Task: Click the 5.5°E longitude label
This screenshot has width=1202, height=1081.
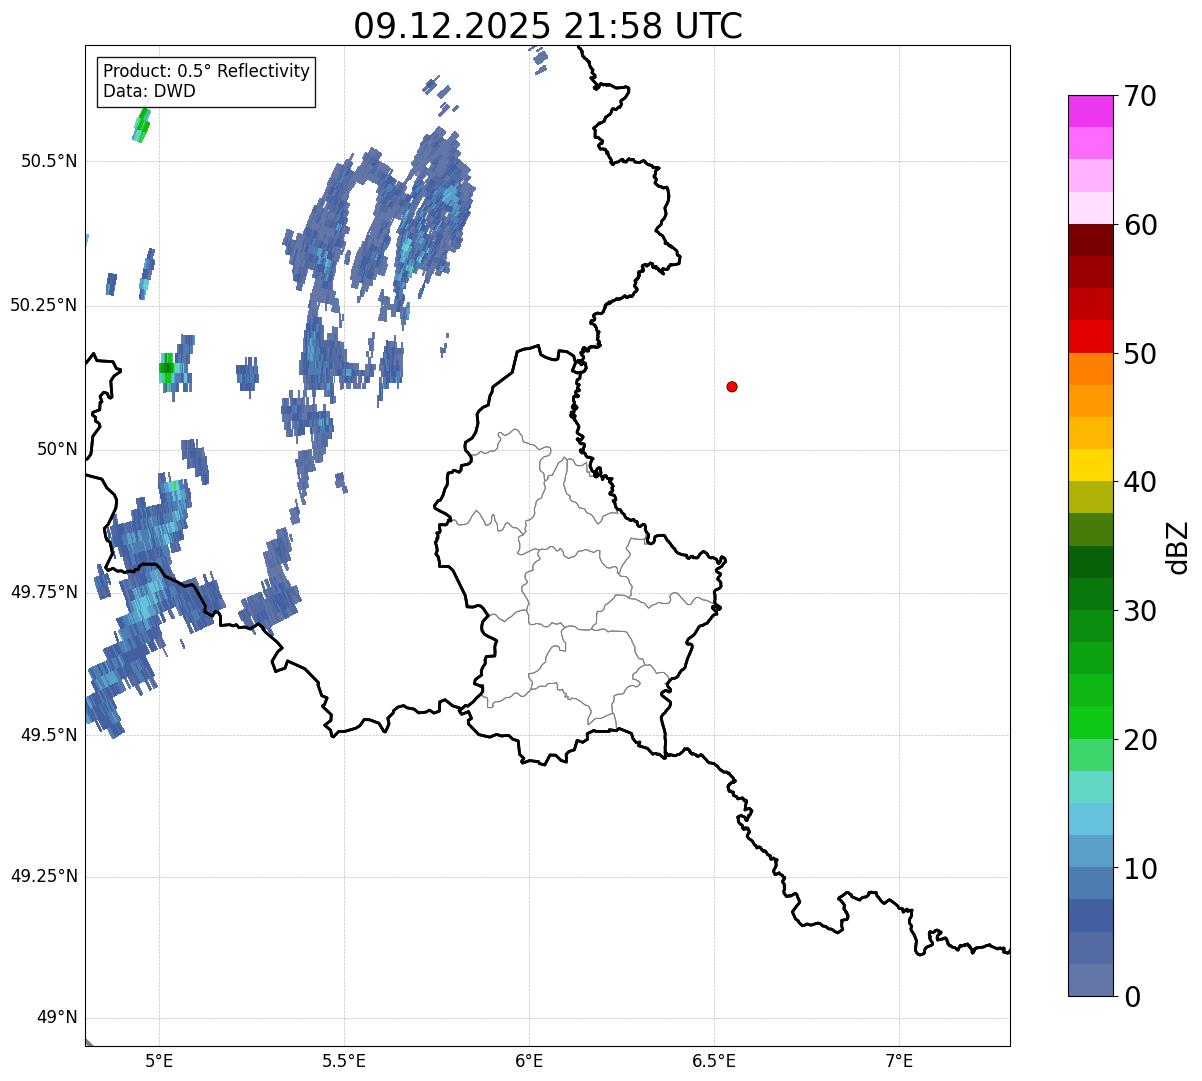Action: tap(344, 1061)
